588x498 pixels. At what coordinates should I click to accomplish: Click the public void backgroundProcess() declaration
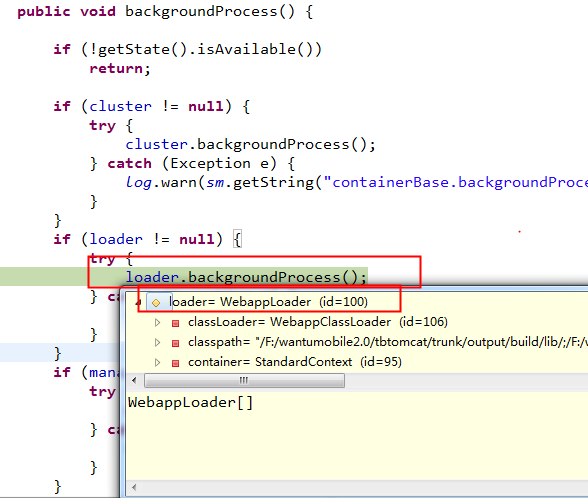pyautogui.click(x=165, y=12)
